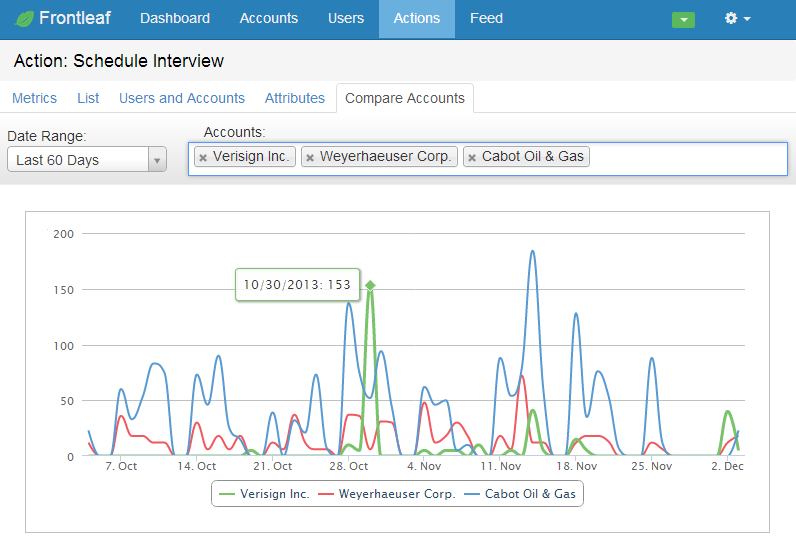Open the Accounts navigation item

[269, 18]
